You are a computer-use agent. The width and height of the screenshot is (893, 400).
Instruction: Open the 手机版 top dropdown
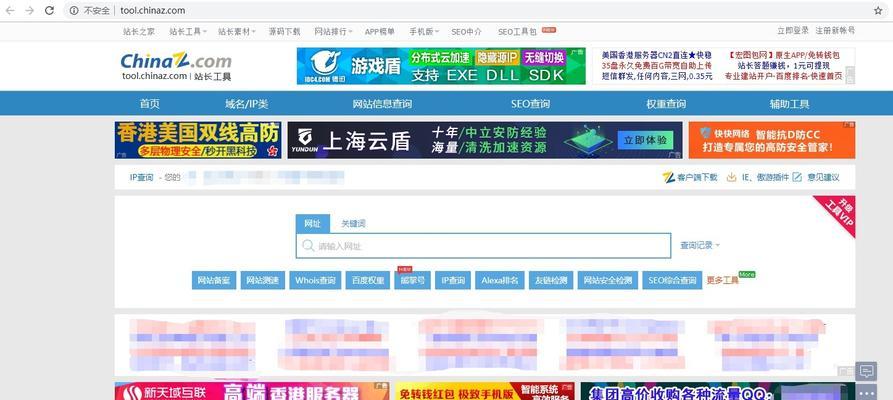pyautogui.click(x=423, y=32)
